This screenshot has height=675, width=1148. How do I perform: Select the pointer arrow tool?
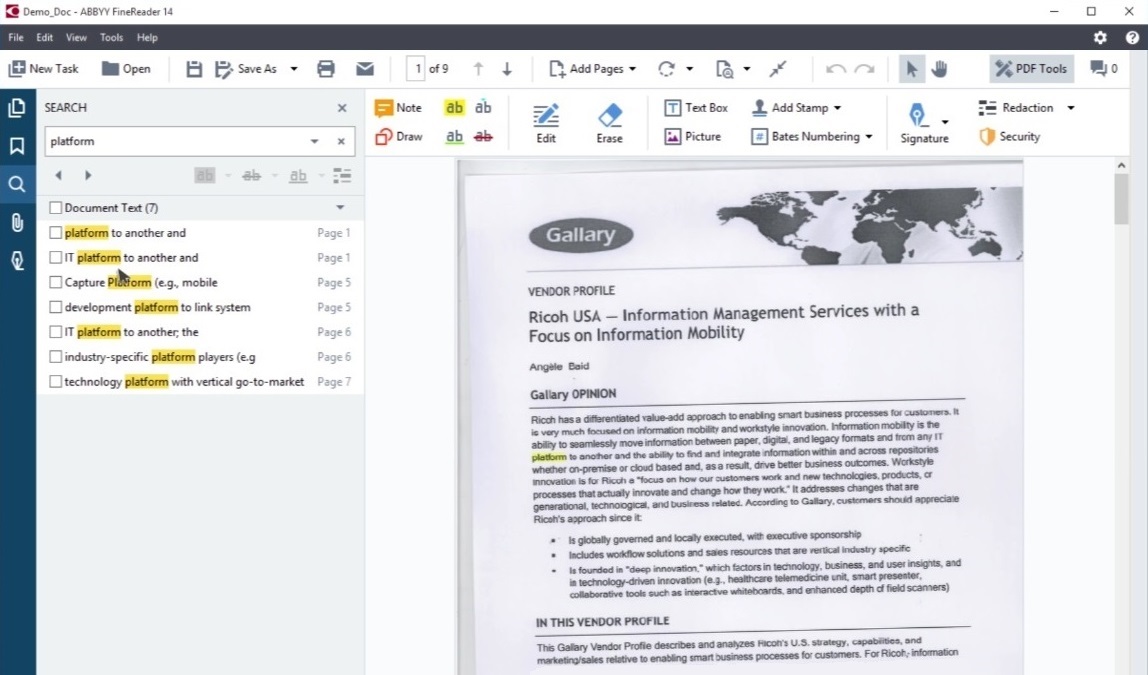[x=912, y=69]
